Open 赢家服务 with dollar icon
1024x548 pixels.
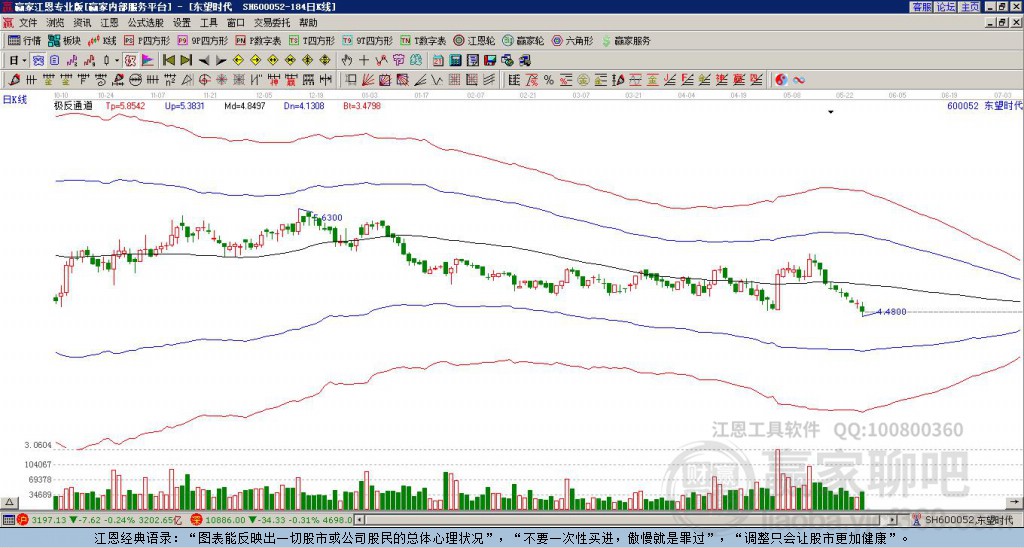pos(626,40)
